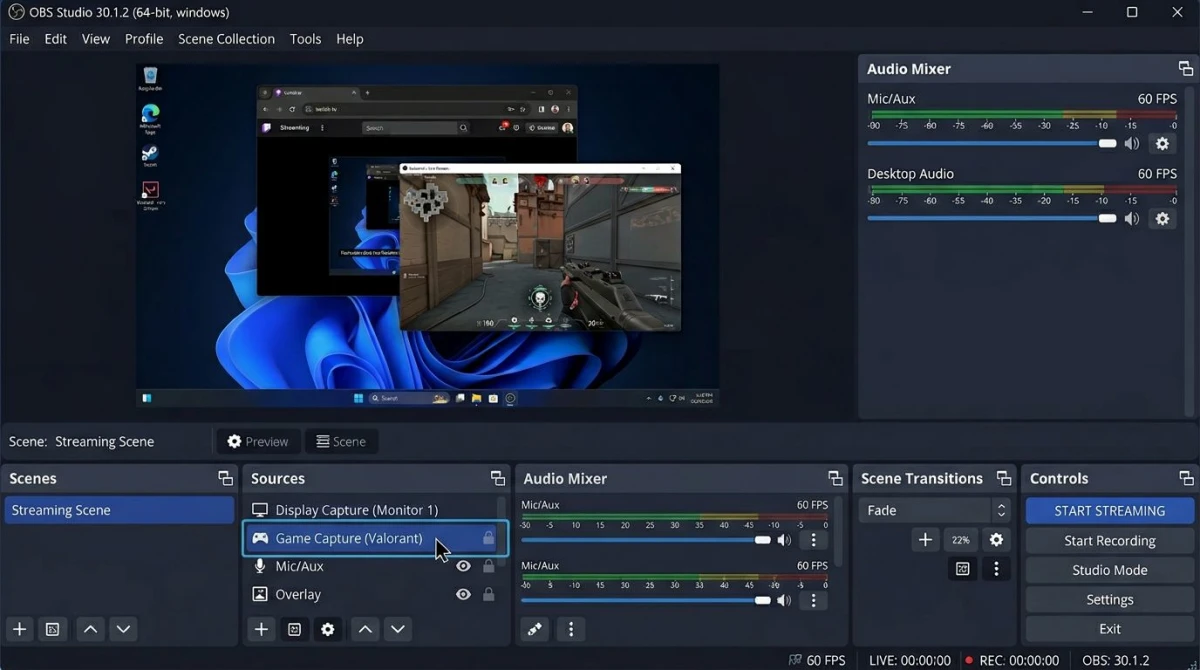Enable Studio Mode
The image size is (1200, 670).
tap(1110, 570)
